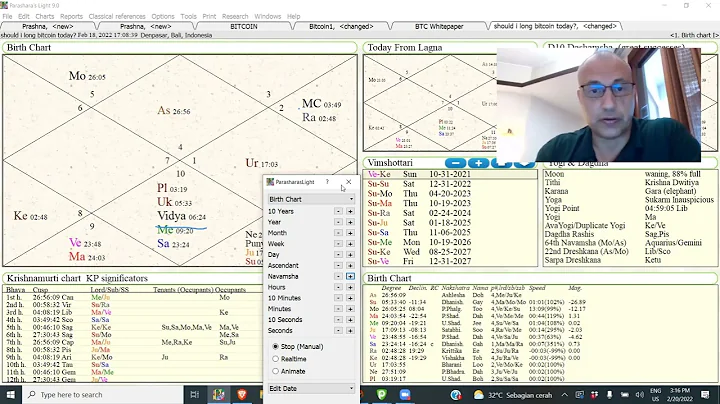
Task: Click plus next to Seconds
Action: click(350, 331)
